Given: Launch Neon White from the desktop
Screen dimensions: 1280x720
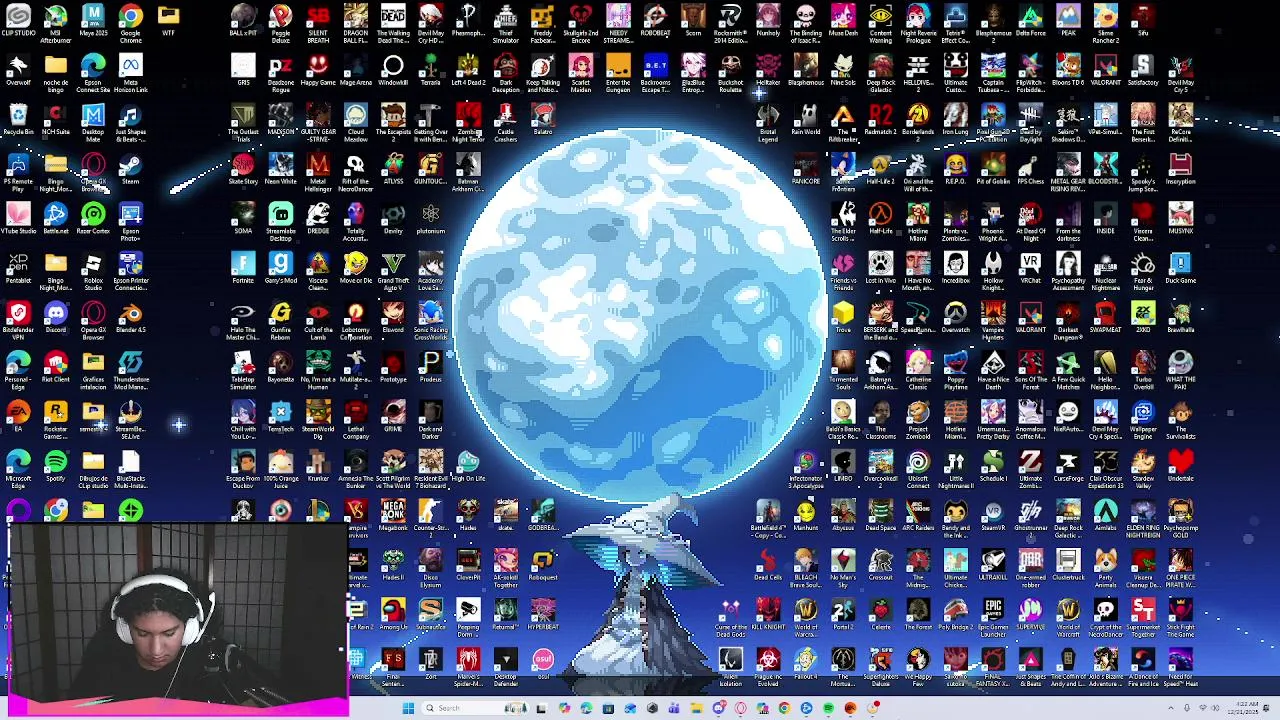Looking at the screenshot, I should [x=281, y=170].
